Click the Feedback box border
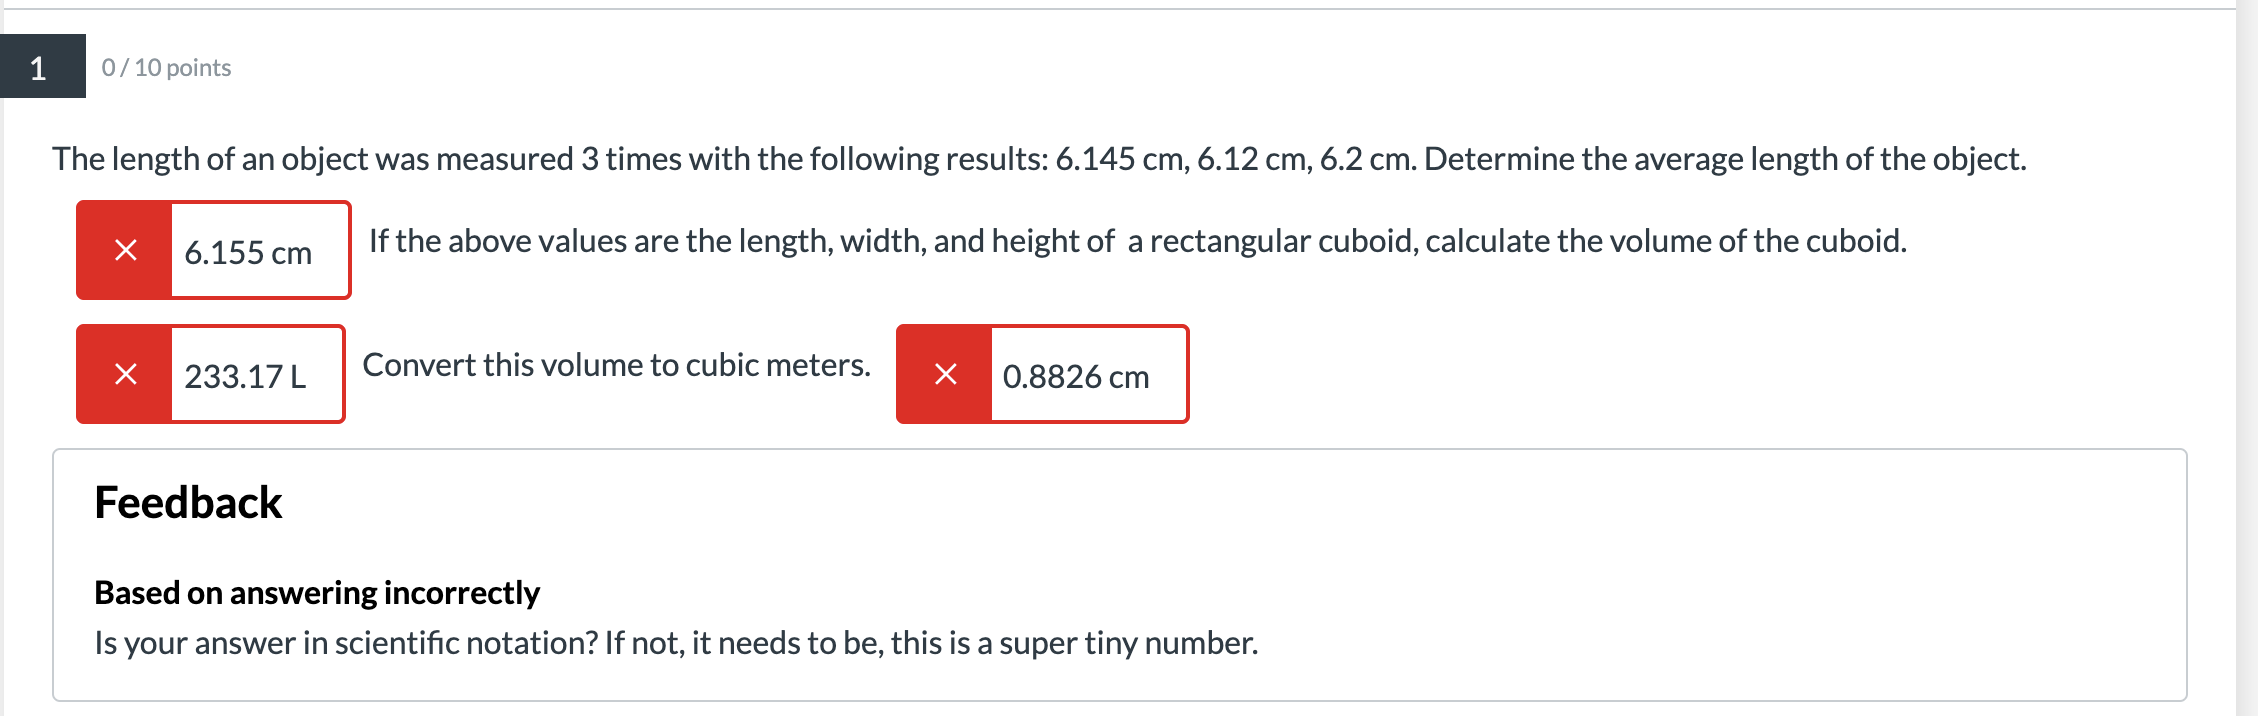The height and width of the screenshot is (716, 2258). (x=1129, y=451)
